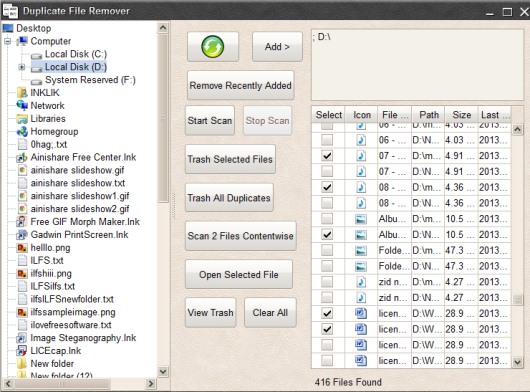Click the Stop Scan button
The width and height of the screenshot is (530, 392).
(267, 121)
